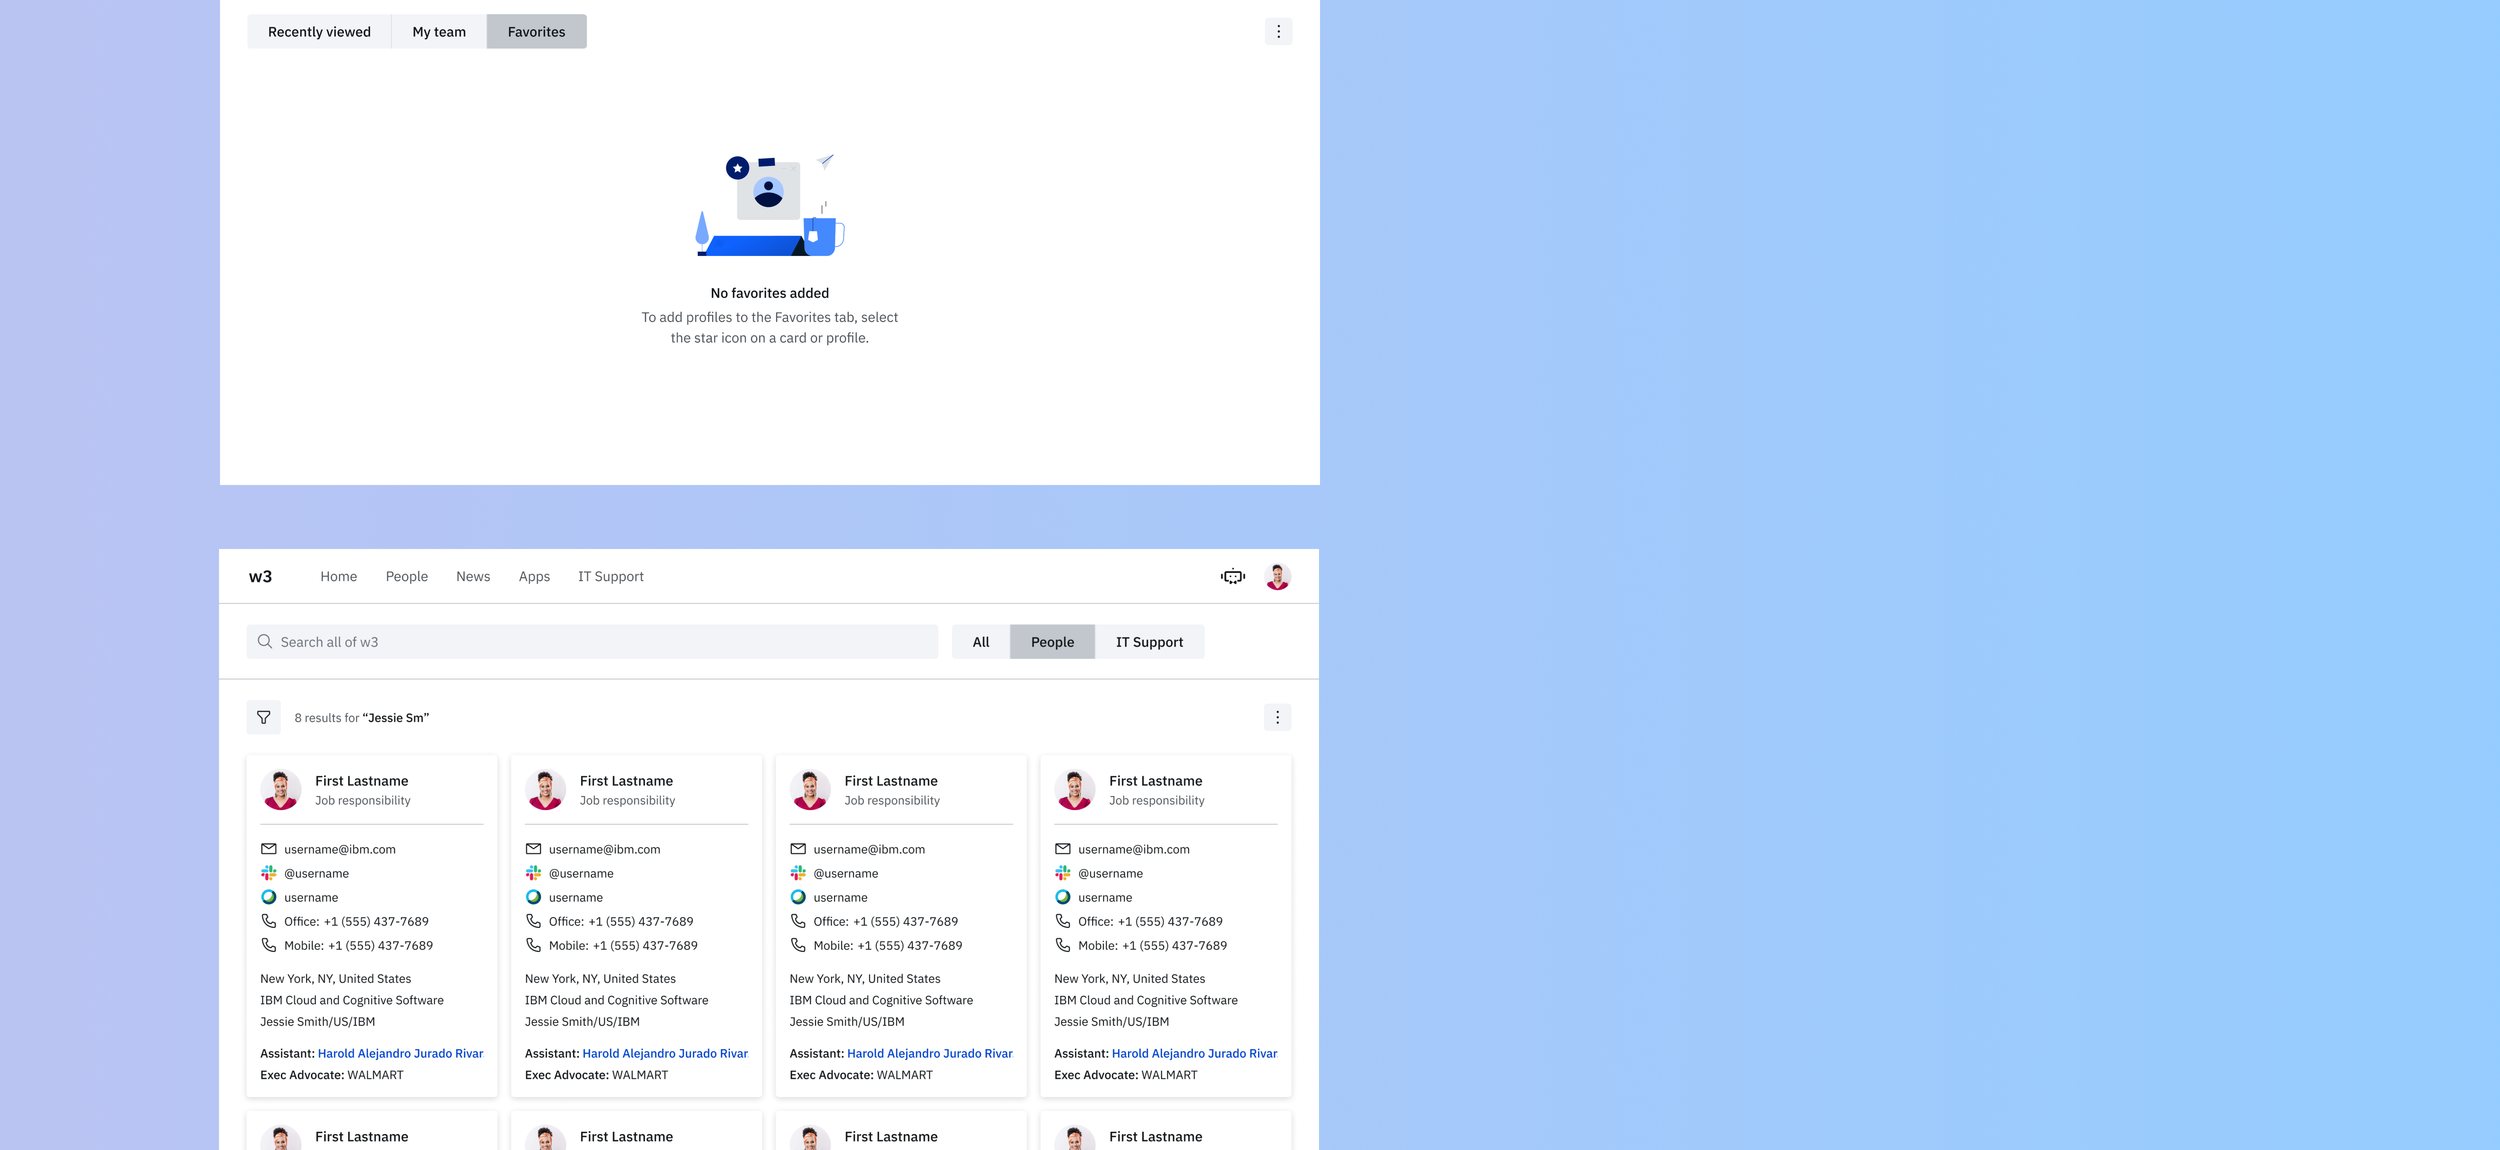Click the filter funnel icon
This screenshot has width=2500, height=1150.
(x=263, y=717)
